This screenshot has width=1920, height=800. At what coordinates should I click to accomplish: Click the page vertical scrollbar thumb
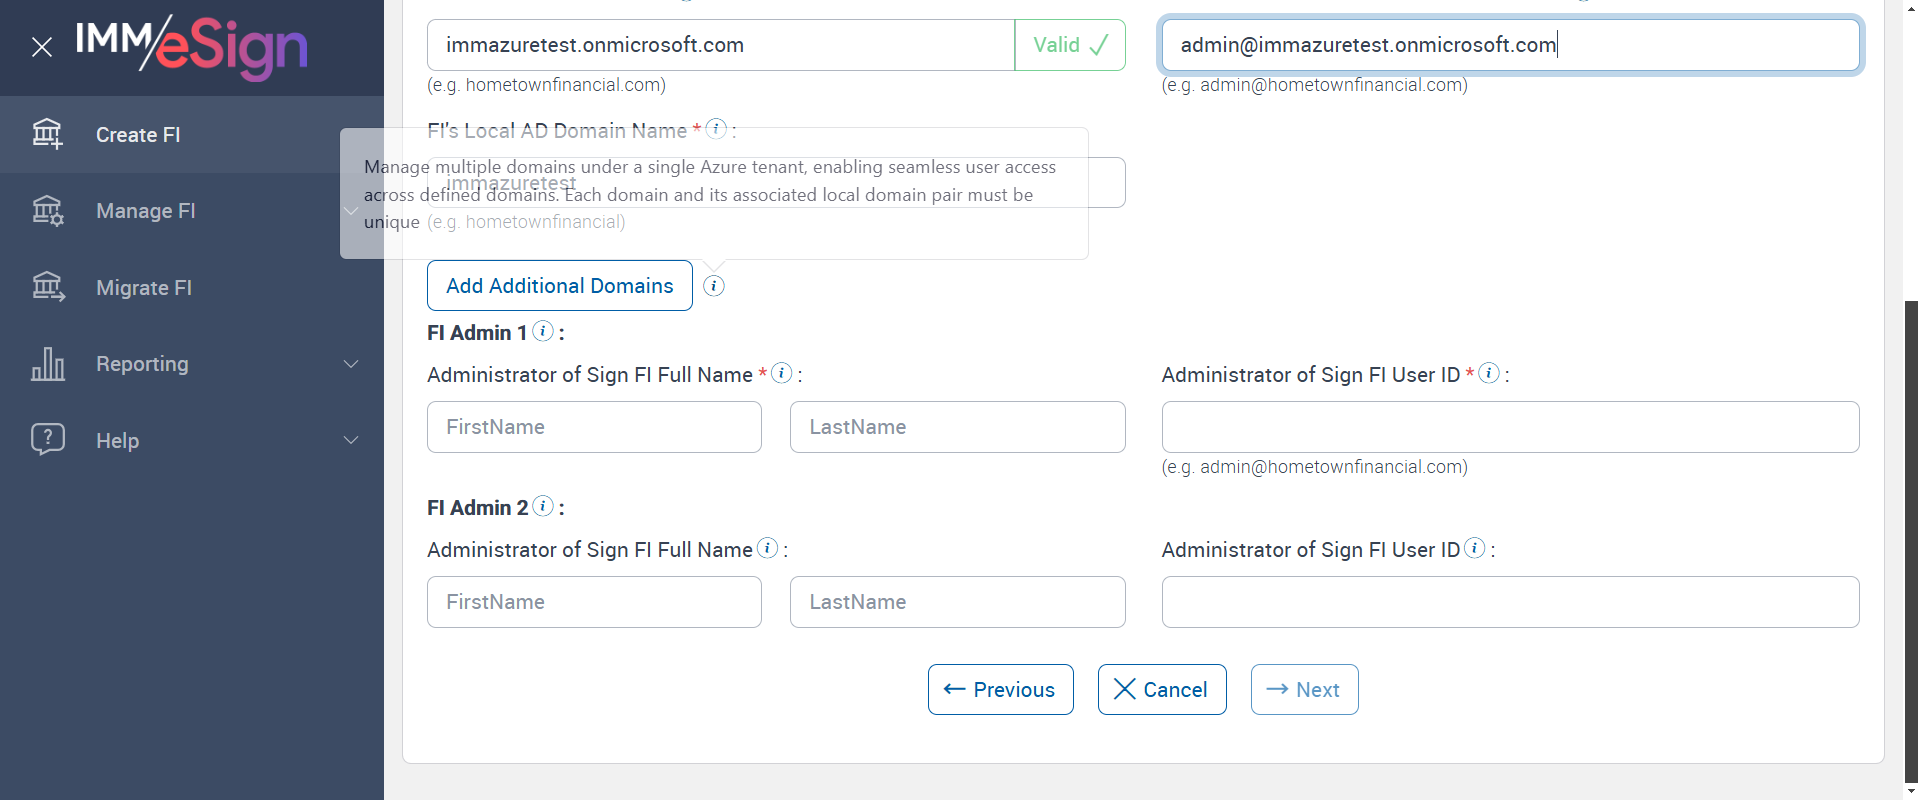[x=1911, y=540]
